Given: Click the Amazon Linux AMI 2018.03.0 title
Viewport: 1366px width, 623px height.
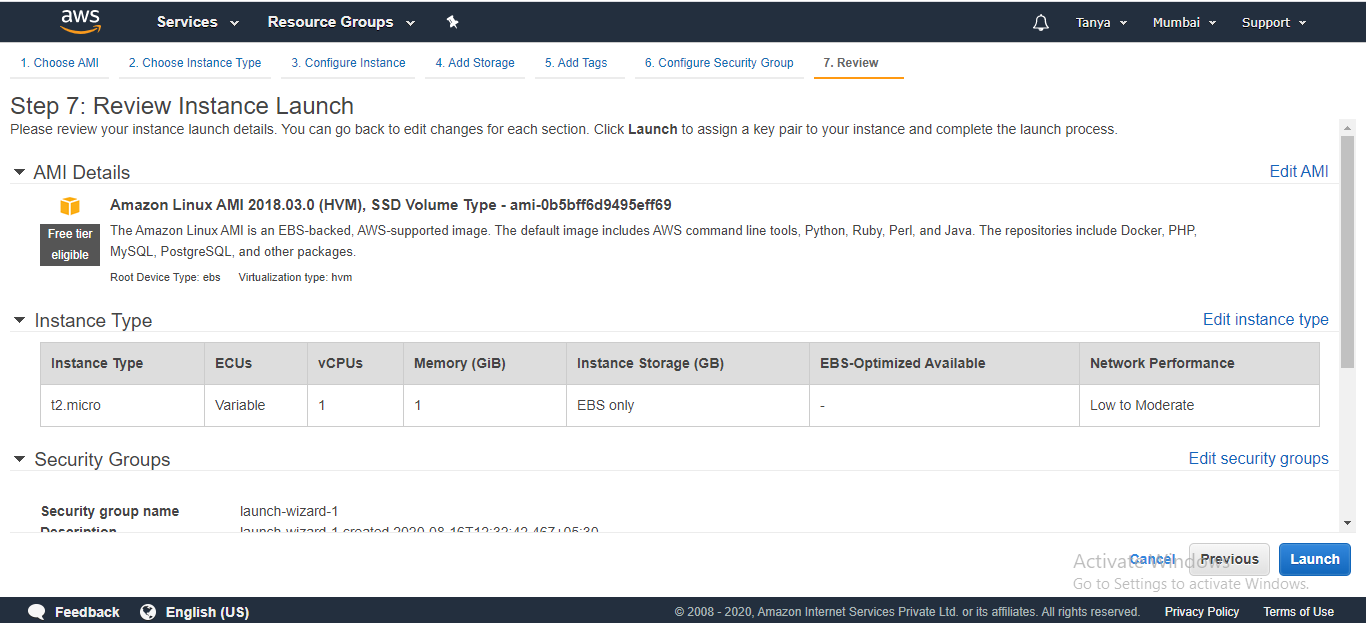Looking at the screenshot, I should 391,205.
